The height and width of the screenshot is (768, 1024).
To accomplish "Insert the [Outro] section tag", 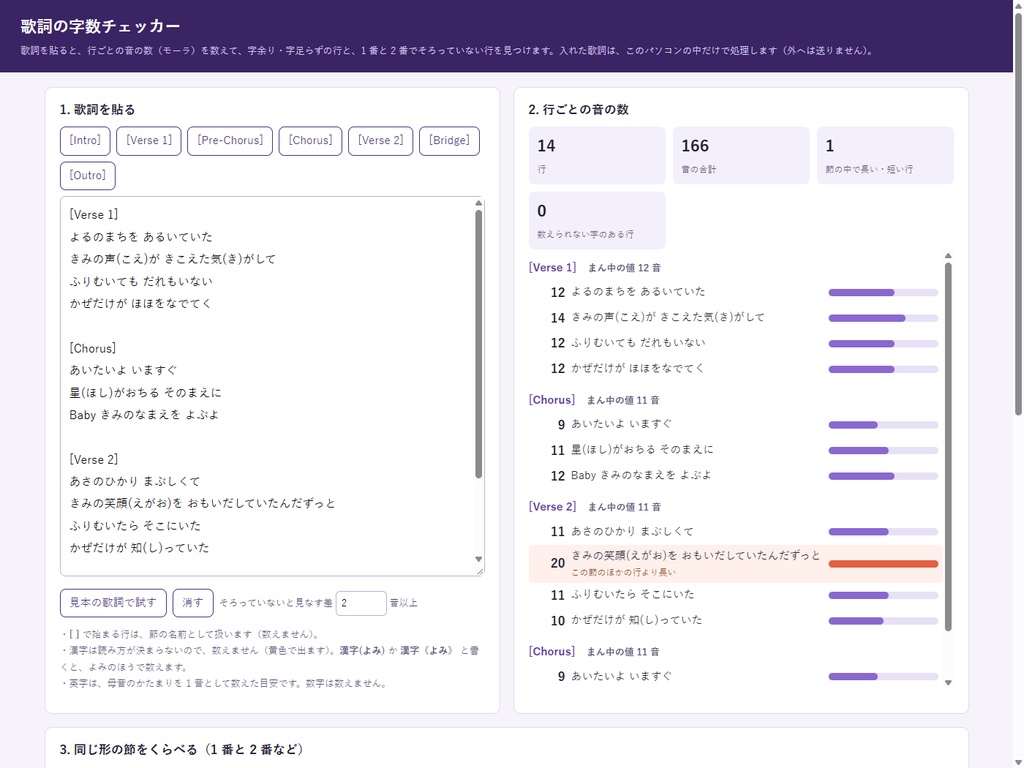I will pos(88,176).
